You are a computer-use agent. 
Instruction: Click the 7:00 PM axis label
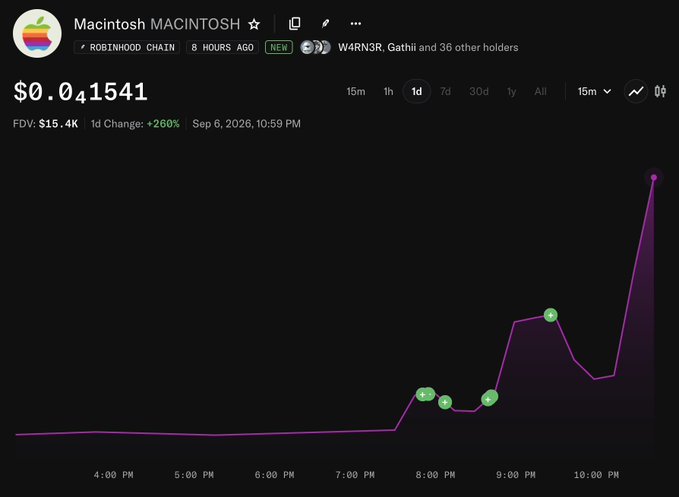355,475
